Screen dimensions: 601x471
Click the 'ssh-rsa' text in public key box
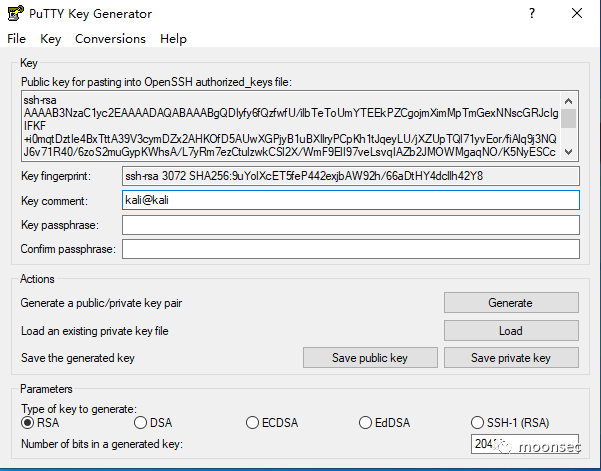(x=40, y=100)
